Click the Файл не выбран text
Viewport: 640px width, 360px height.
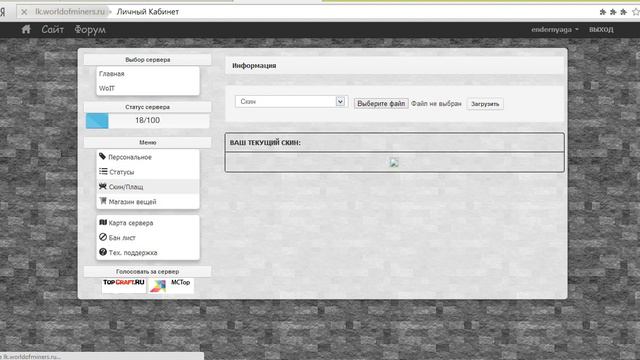[x=436, y=104]
